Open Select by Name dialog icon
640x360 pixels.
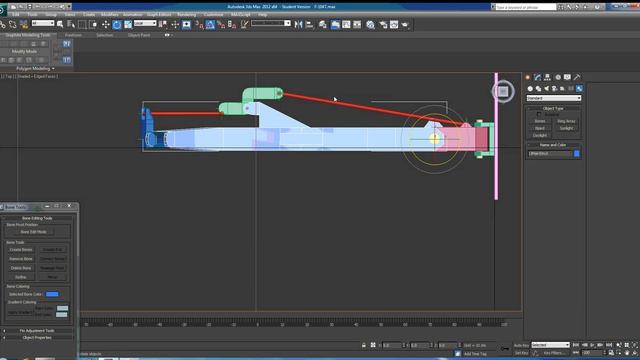tap(71, 24)
